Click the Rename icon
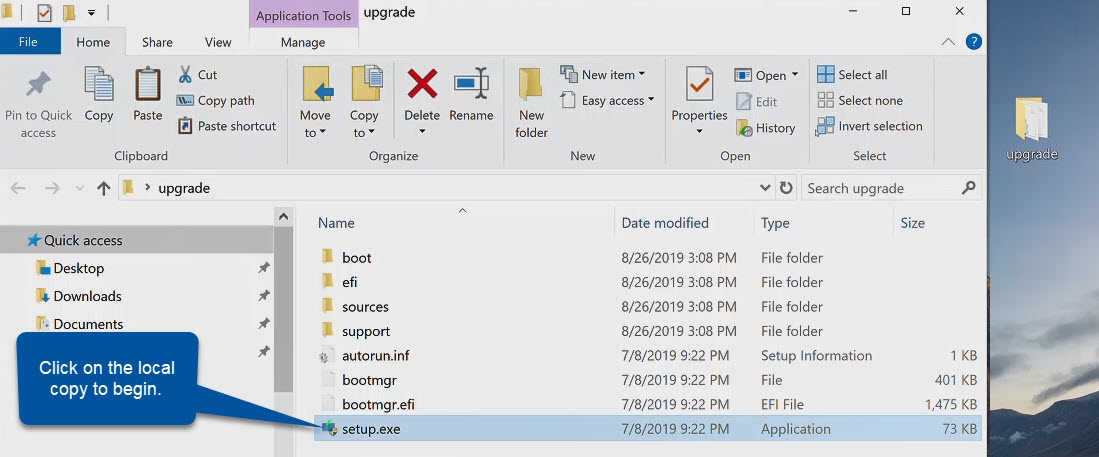Image resolution: width=1099 pixels, height=457 pixels. 471,83
